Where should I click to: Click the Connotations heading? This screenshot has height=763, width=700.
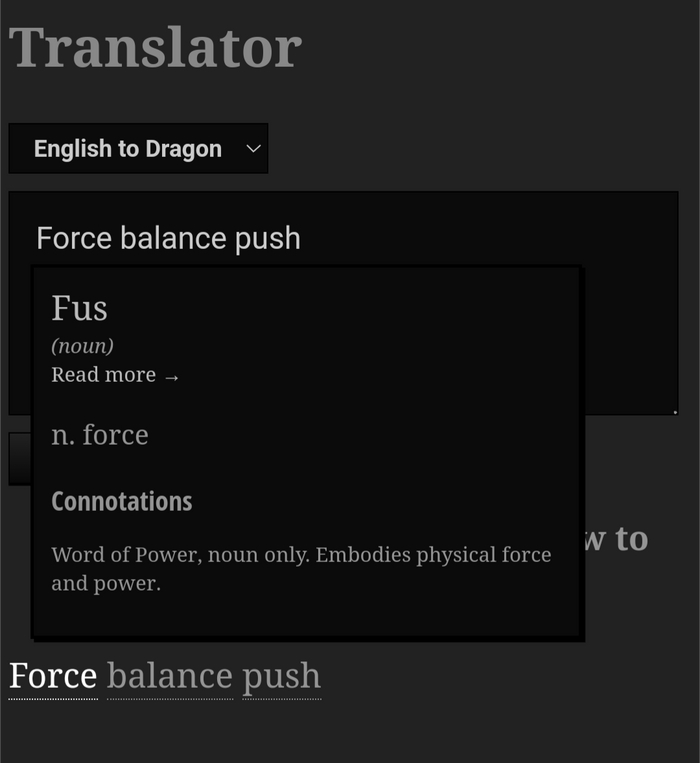[122, 501]
